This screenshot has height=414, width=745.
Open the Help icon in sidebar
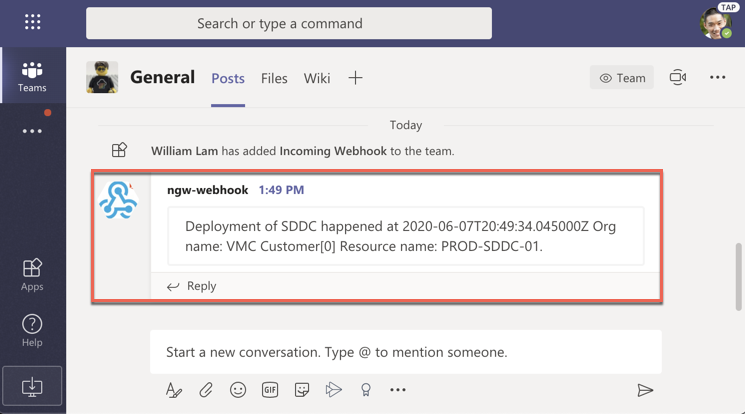coord(32,329)
